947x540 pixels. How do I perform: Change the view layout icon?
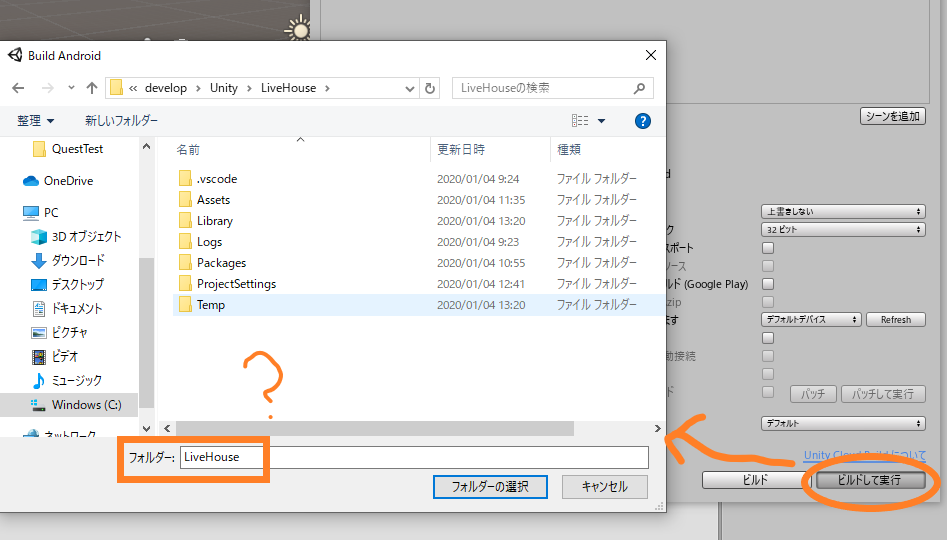[x=580, y=121]
